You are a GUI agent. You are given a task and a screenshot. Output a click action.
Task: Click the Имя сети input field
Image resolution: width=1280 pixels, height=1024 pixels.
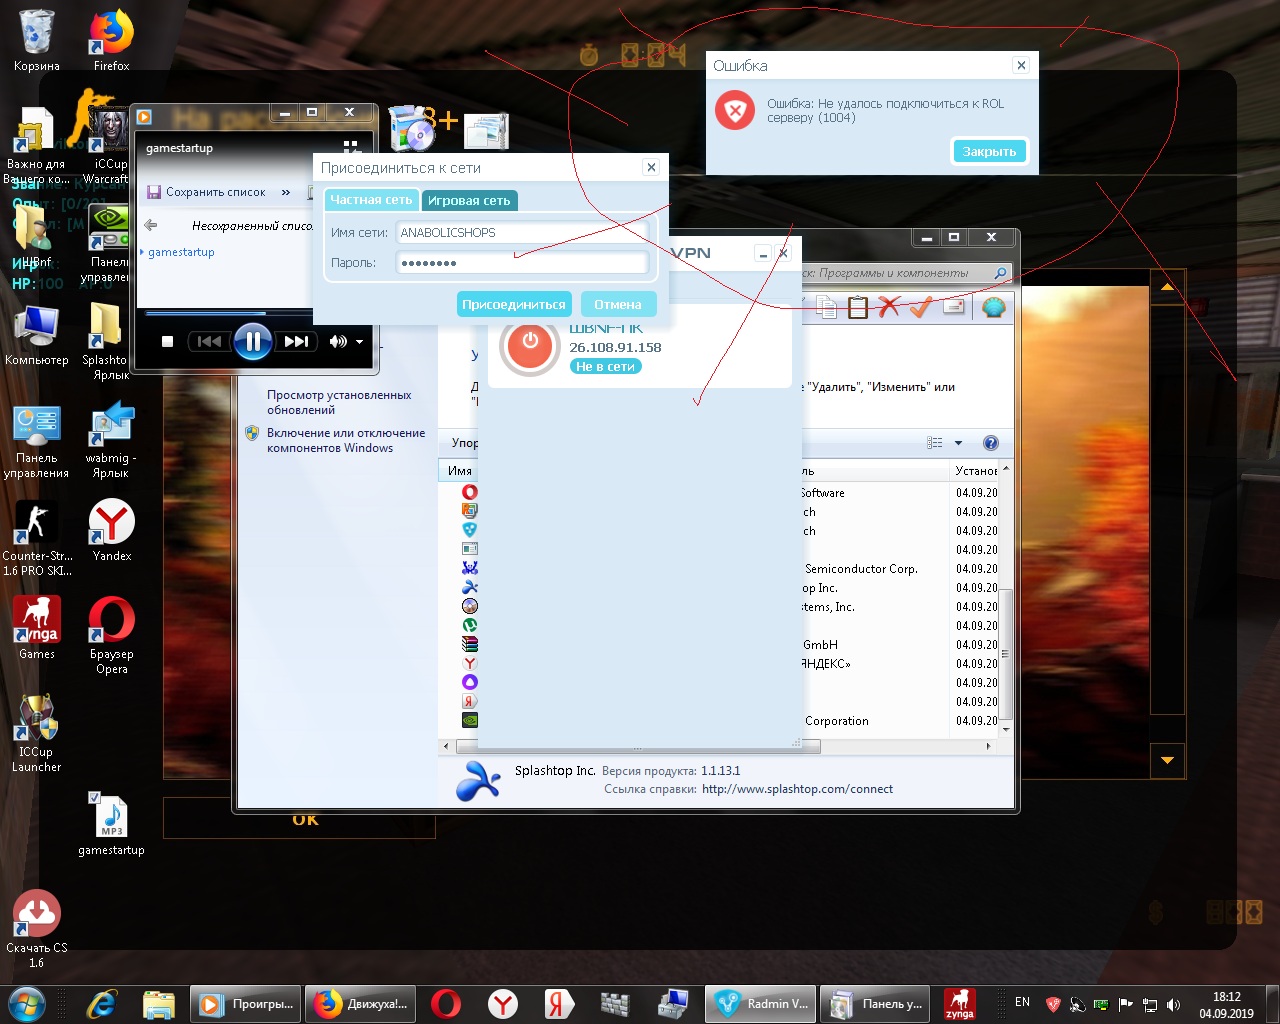[522, 232]
